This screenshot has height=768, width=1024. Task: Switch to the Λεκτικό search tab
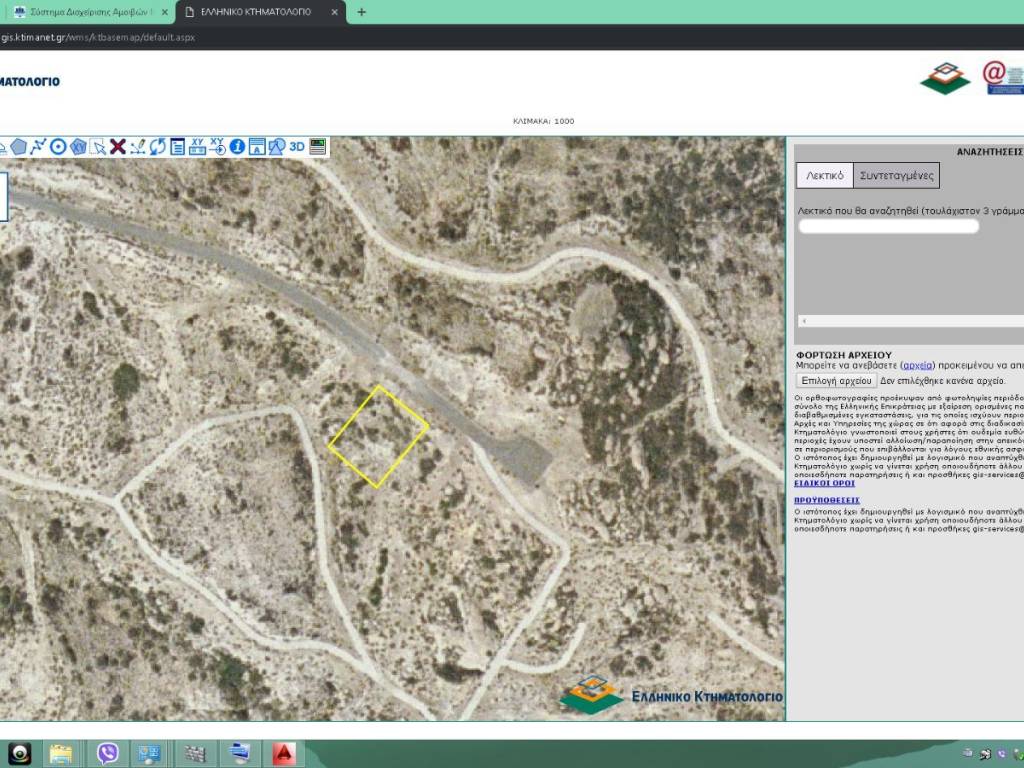(824, 176)
